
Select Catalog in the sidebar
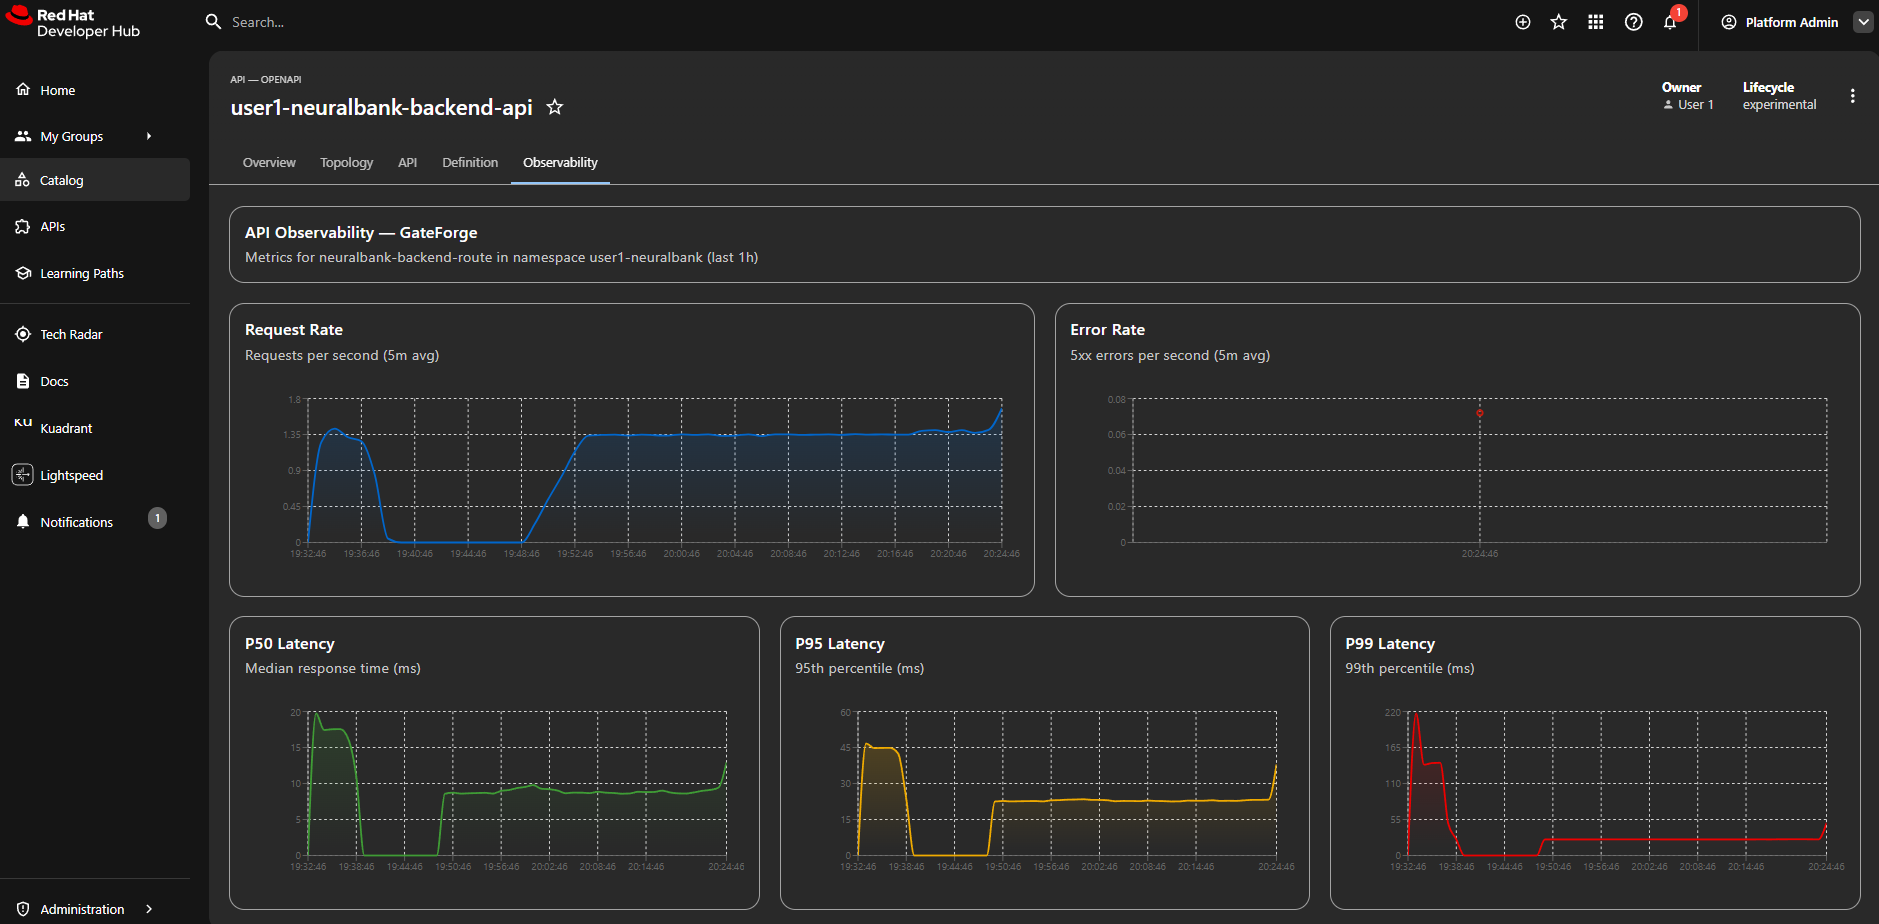tap(95, 180)
